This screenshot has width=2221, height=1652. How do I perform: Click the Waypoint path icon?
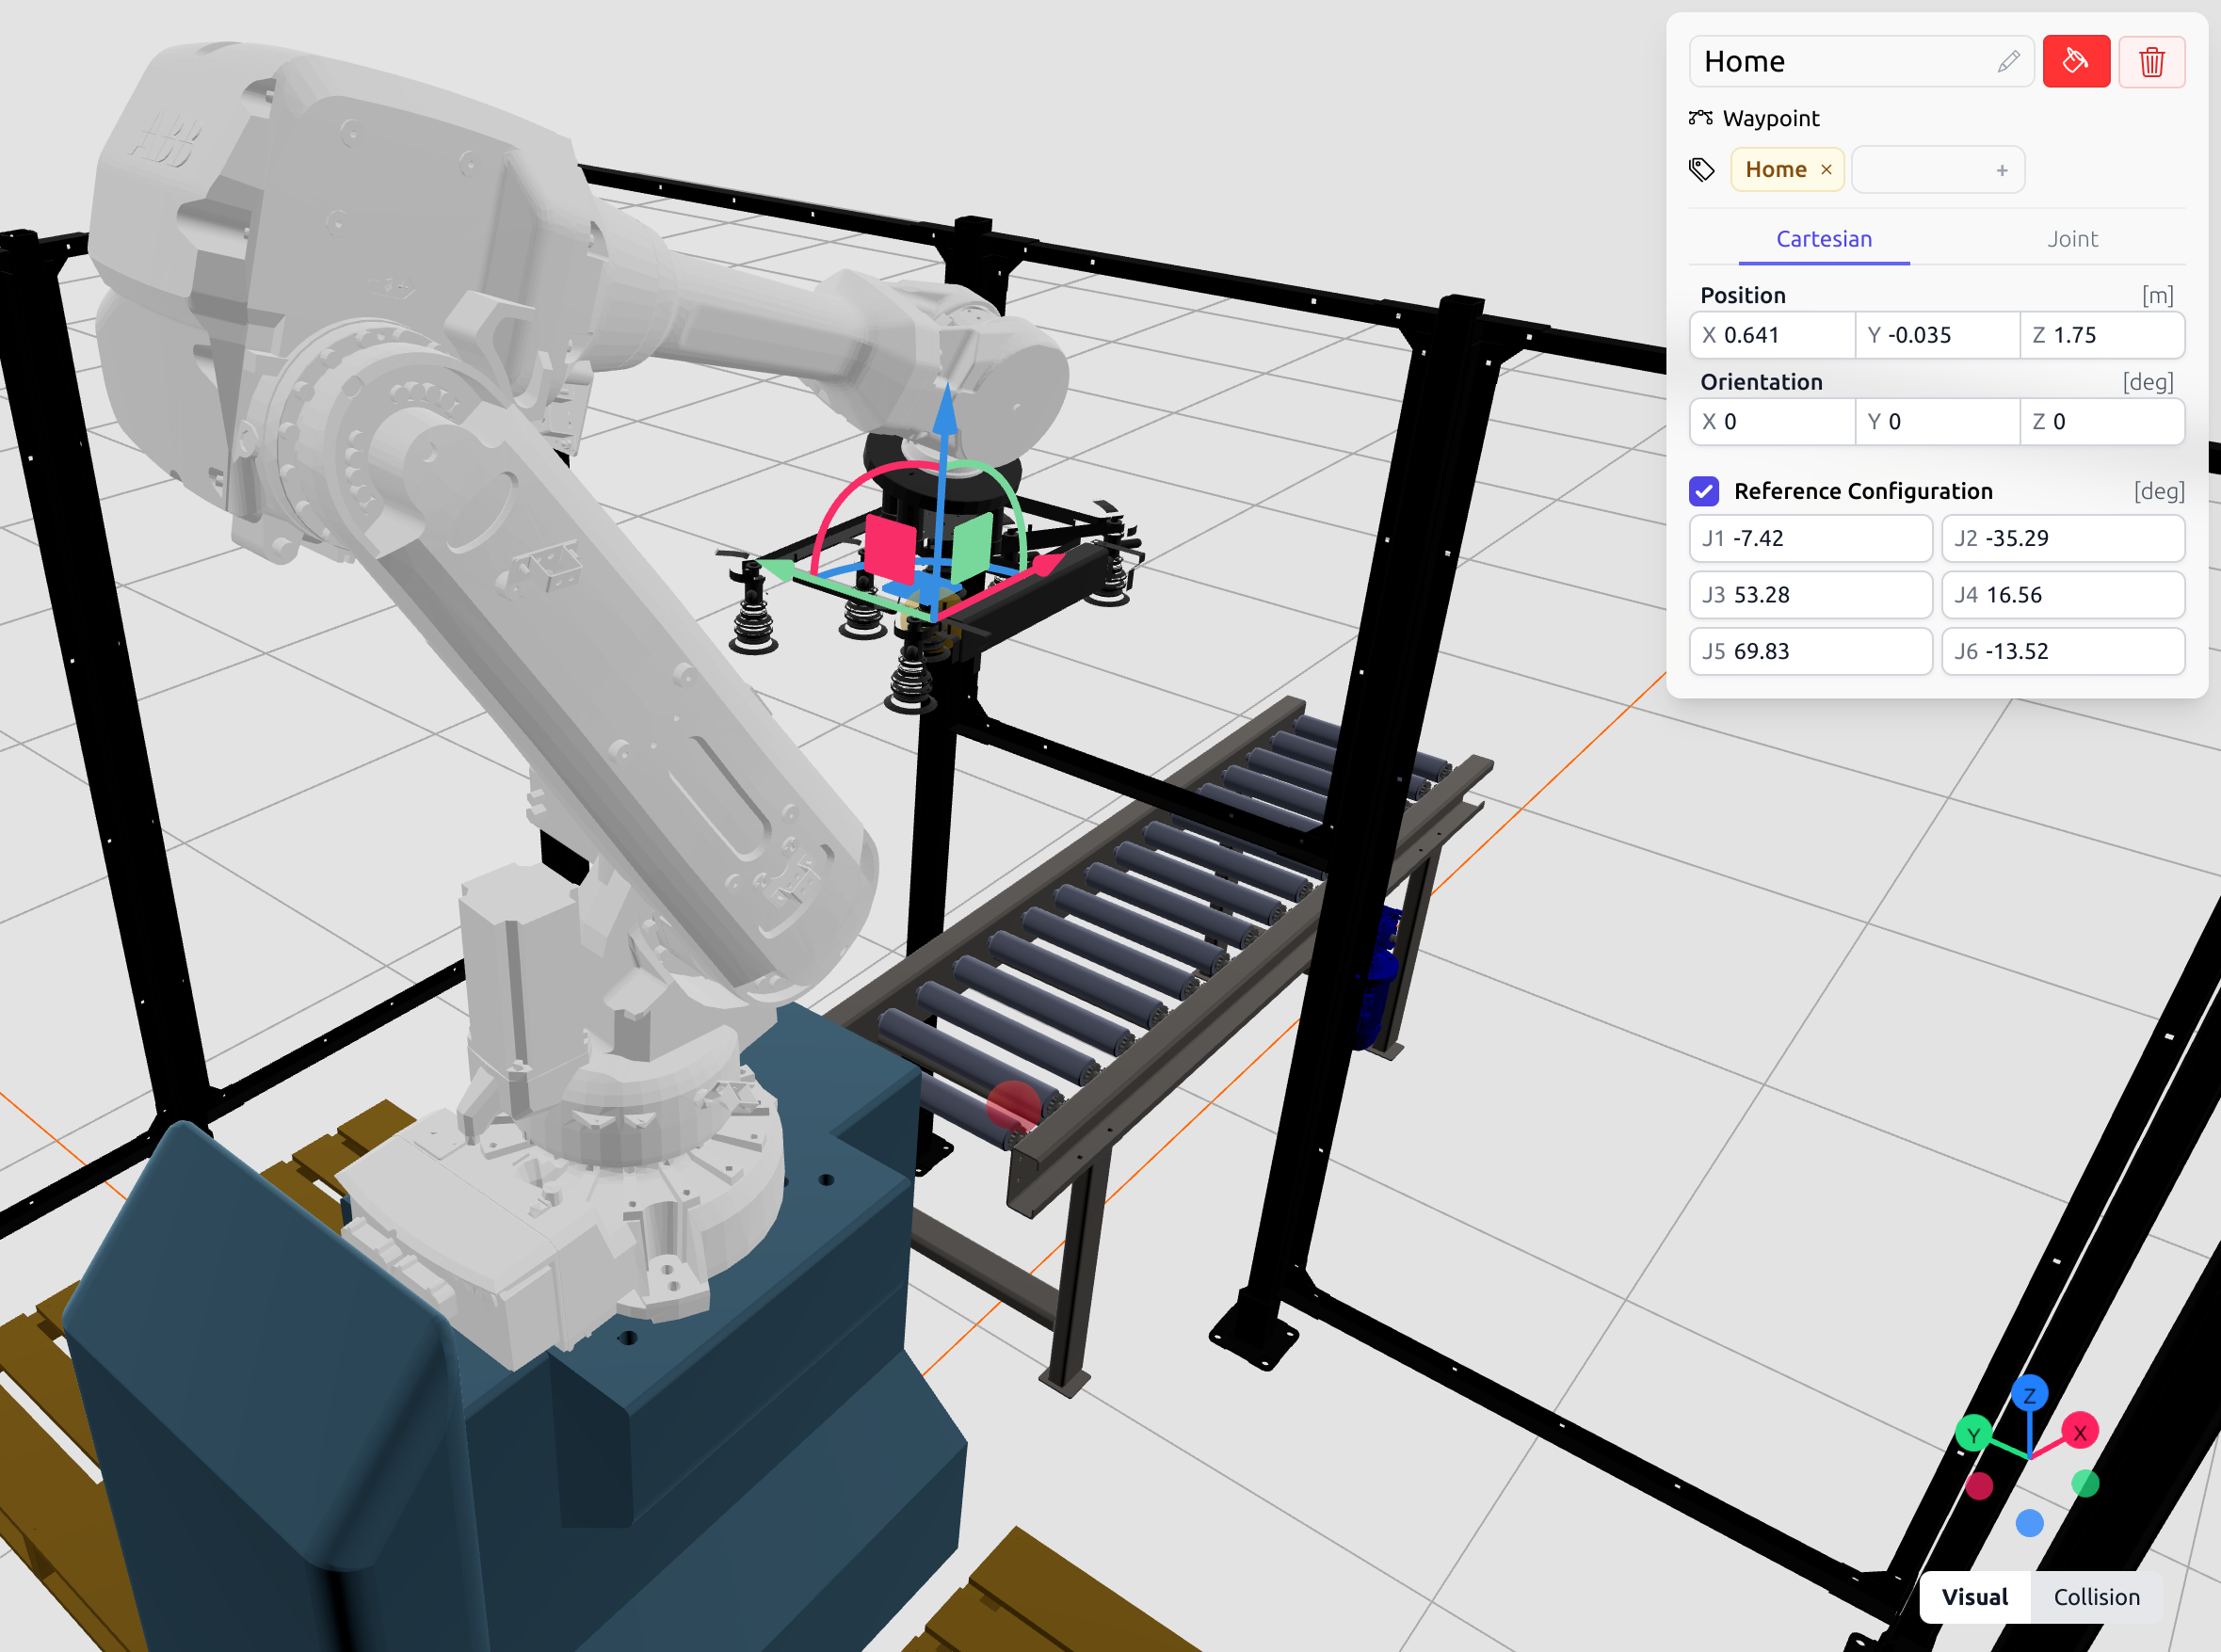pos(1700,118)
